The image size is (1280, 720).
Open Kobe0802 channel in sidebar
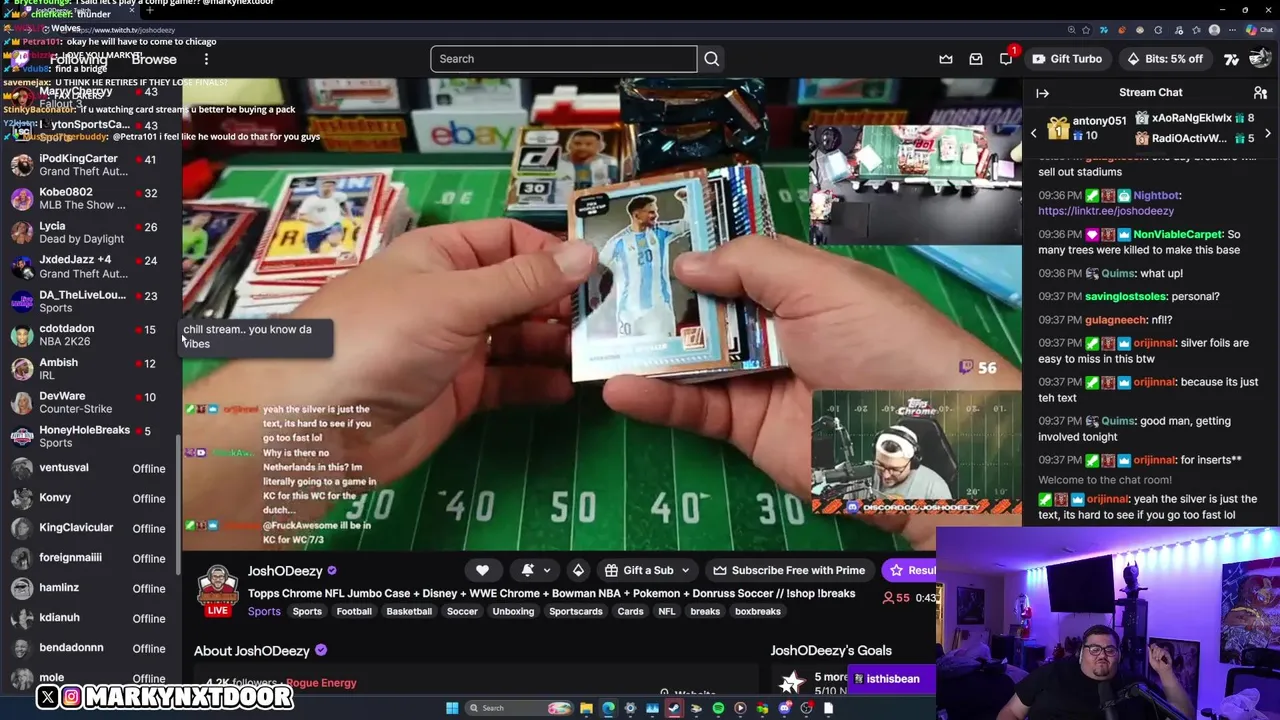(x=88, y=199)
